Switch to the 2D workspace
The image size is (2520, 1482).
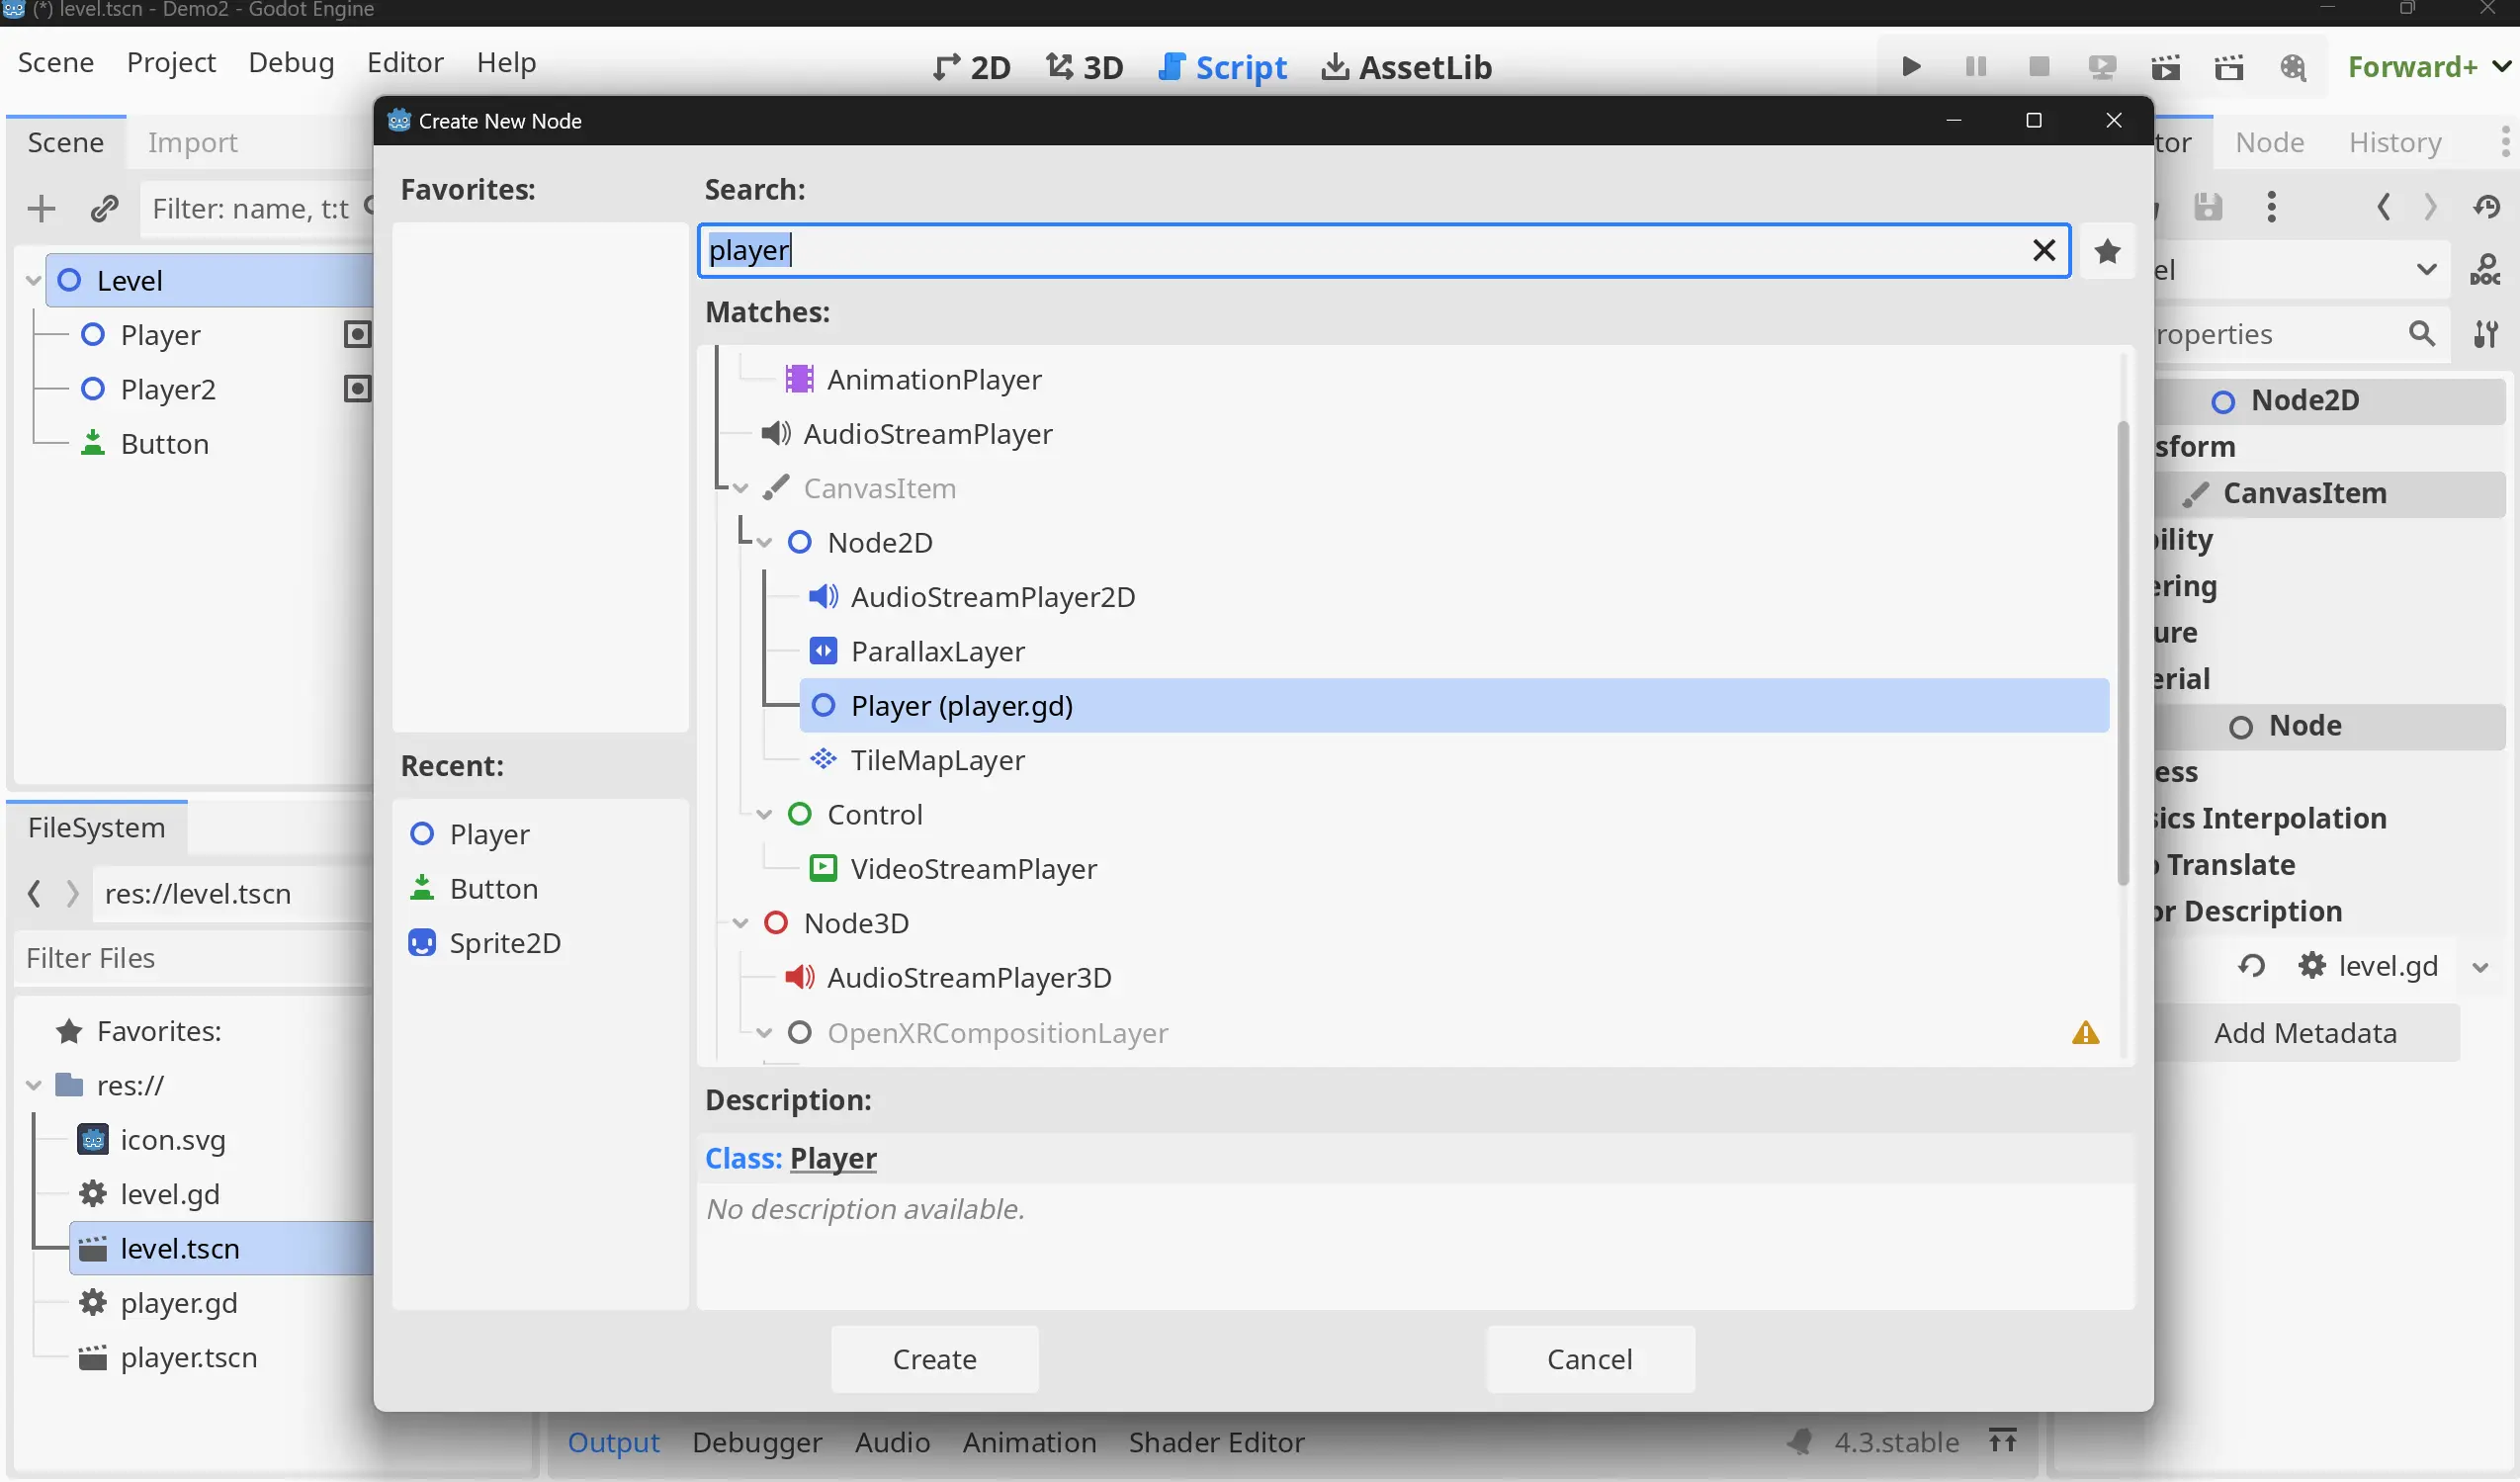[971, 67]
